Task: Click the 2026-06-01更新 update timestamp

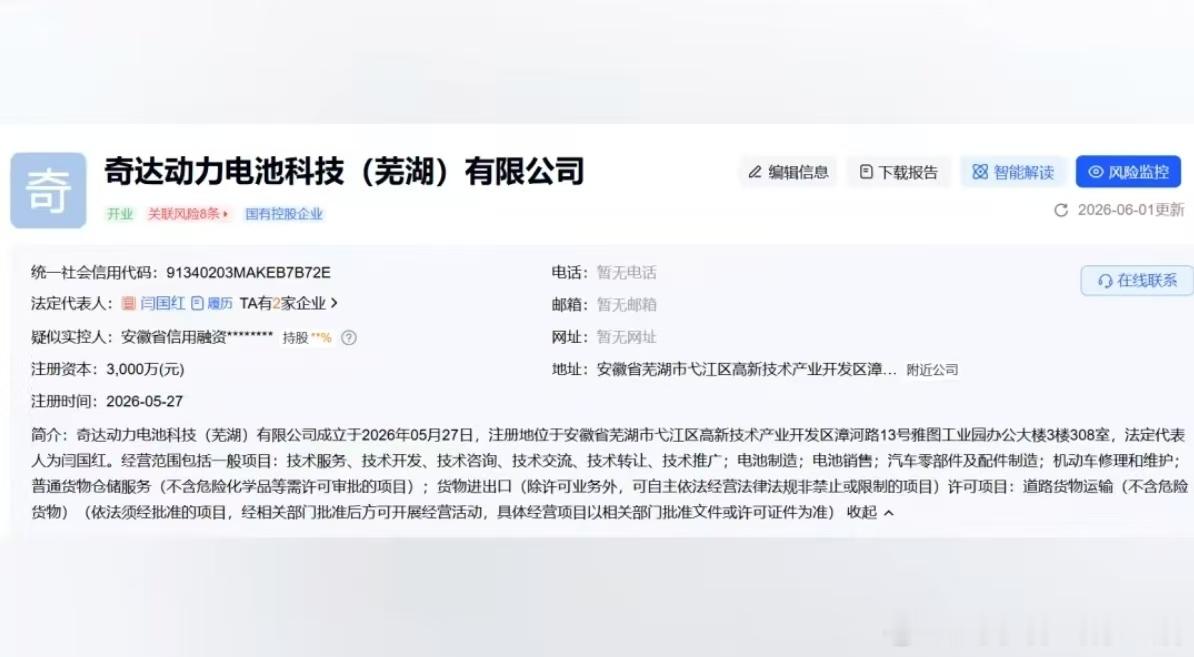Action: (x=1131, y=210)
